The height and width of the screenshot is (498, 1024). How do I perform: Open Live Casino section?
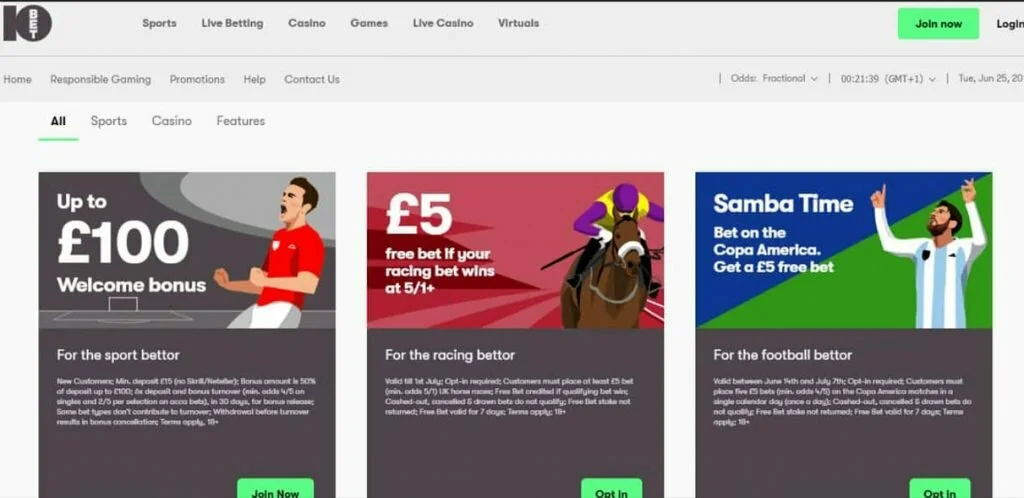tap(443, 23)
